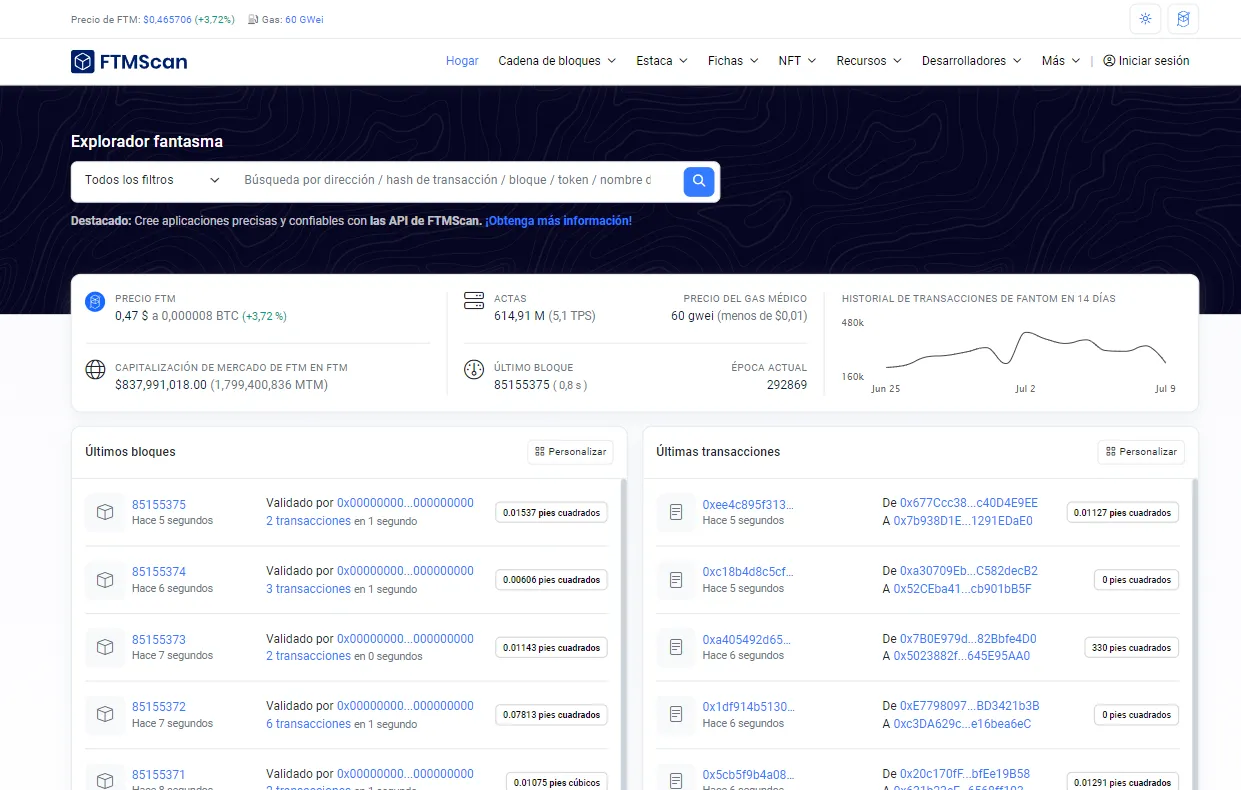1241x790 pixels.
Task: Toggle light/dark theme with the sun icon
Action: click(x=1144, y=18)
